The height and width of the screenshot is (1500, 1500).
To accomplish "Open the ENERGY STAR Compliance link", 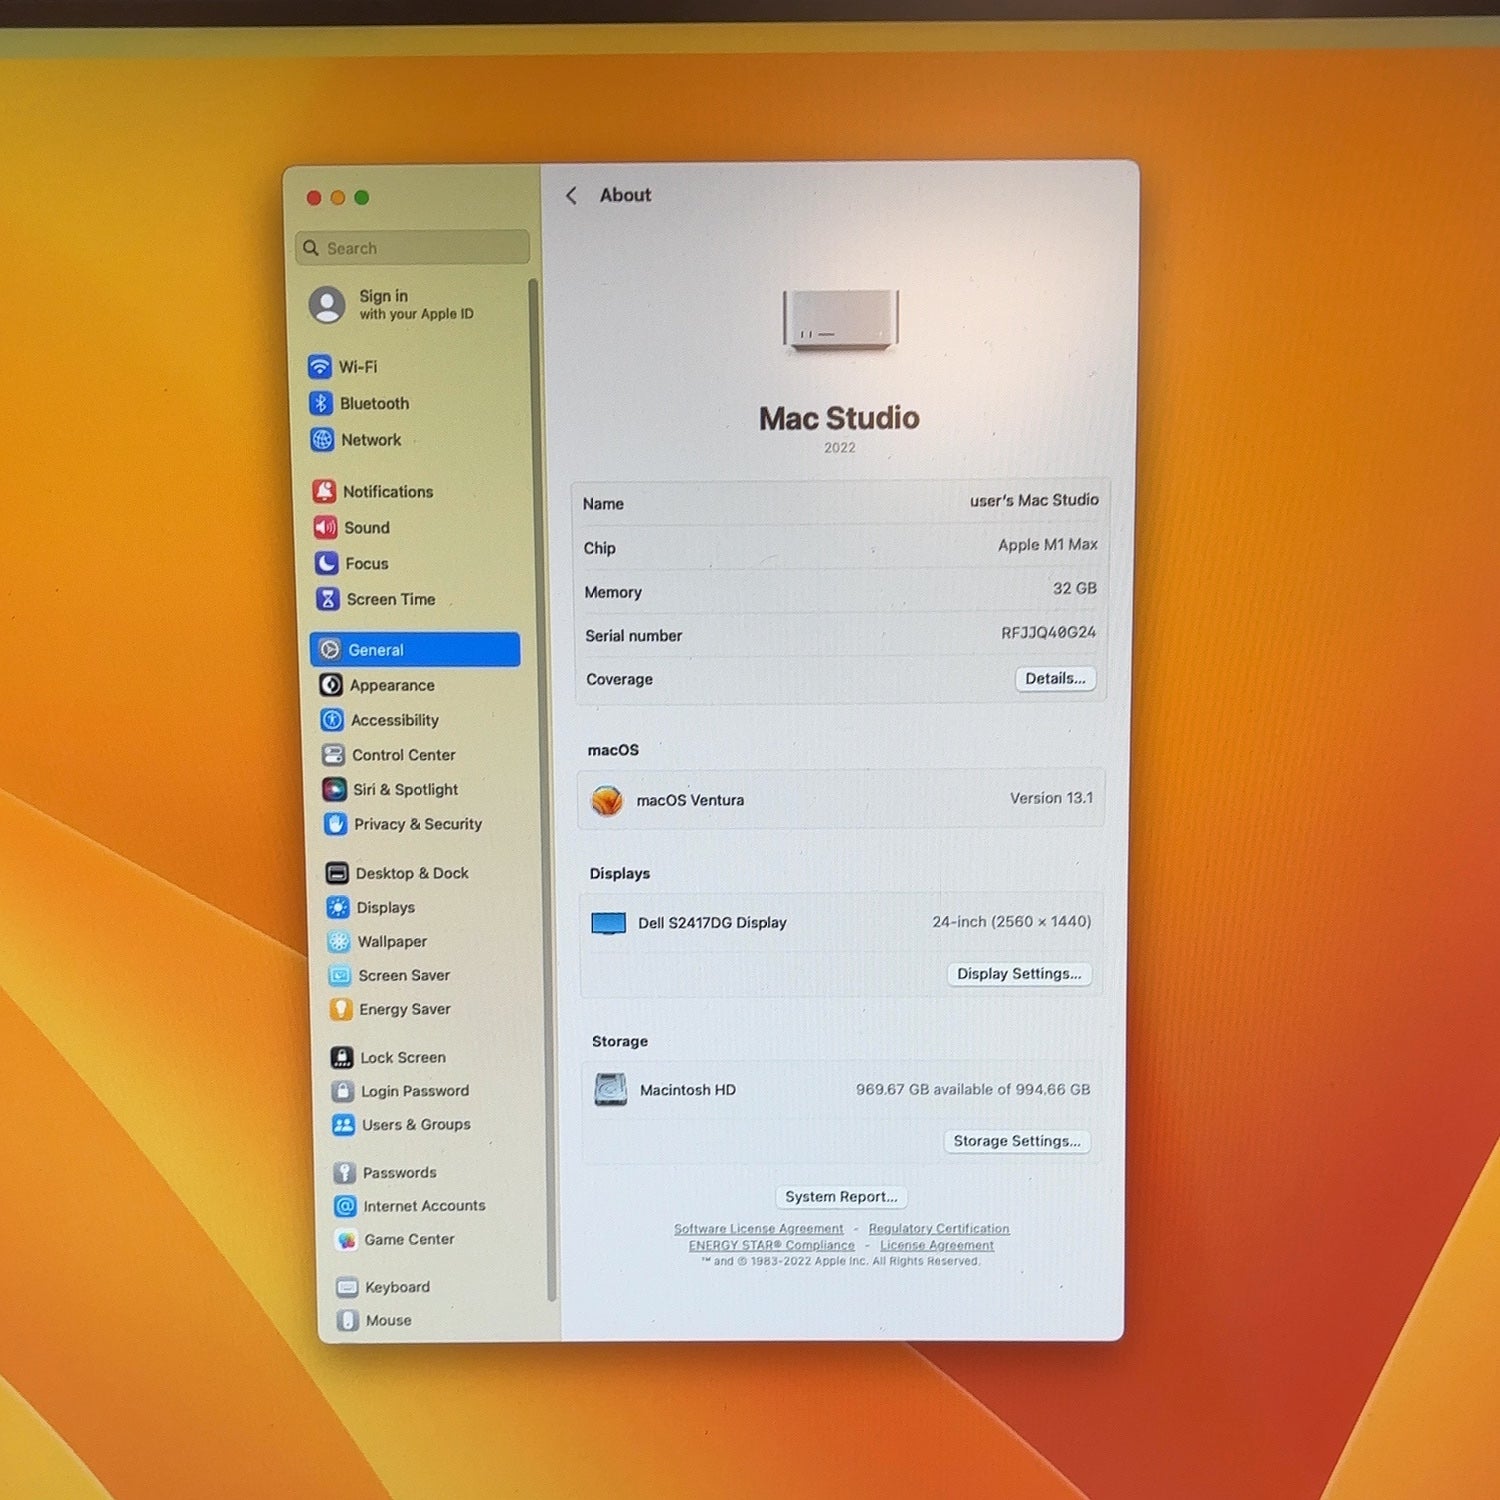I will [772, 1246].
